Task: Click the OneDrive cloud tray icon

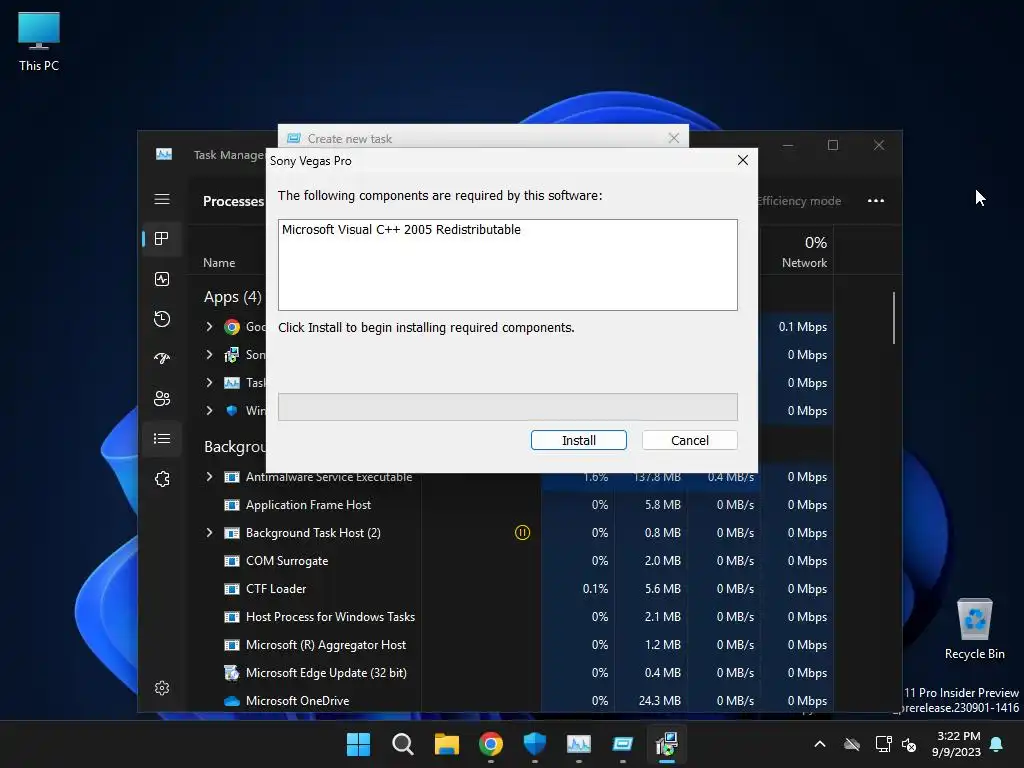Action: point(852,744)
